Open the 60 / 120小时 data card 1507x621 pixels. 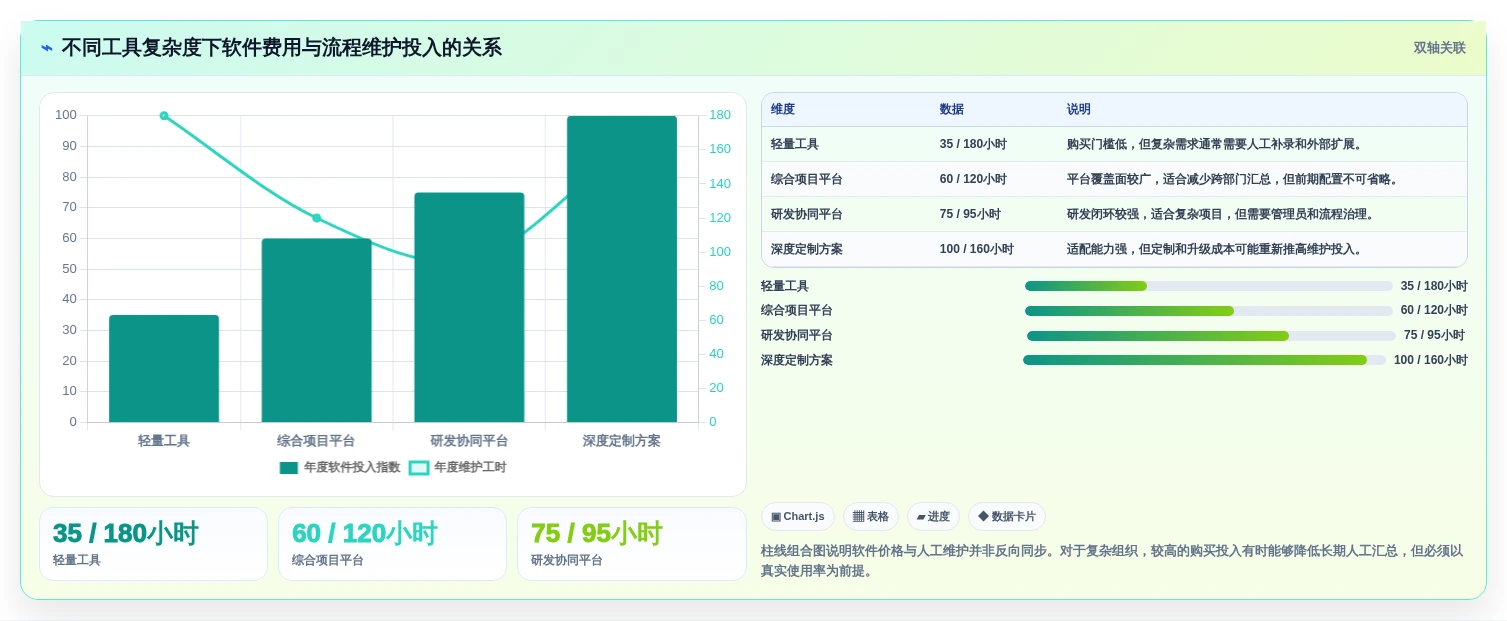[x=392, y=544]
